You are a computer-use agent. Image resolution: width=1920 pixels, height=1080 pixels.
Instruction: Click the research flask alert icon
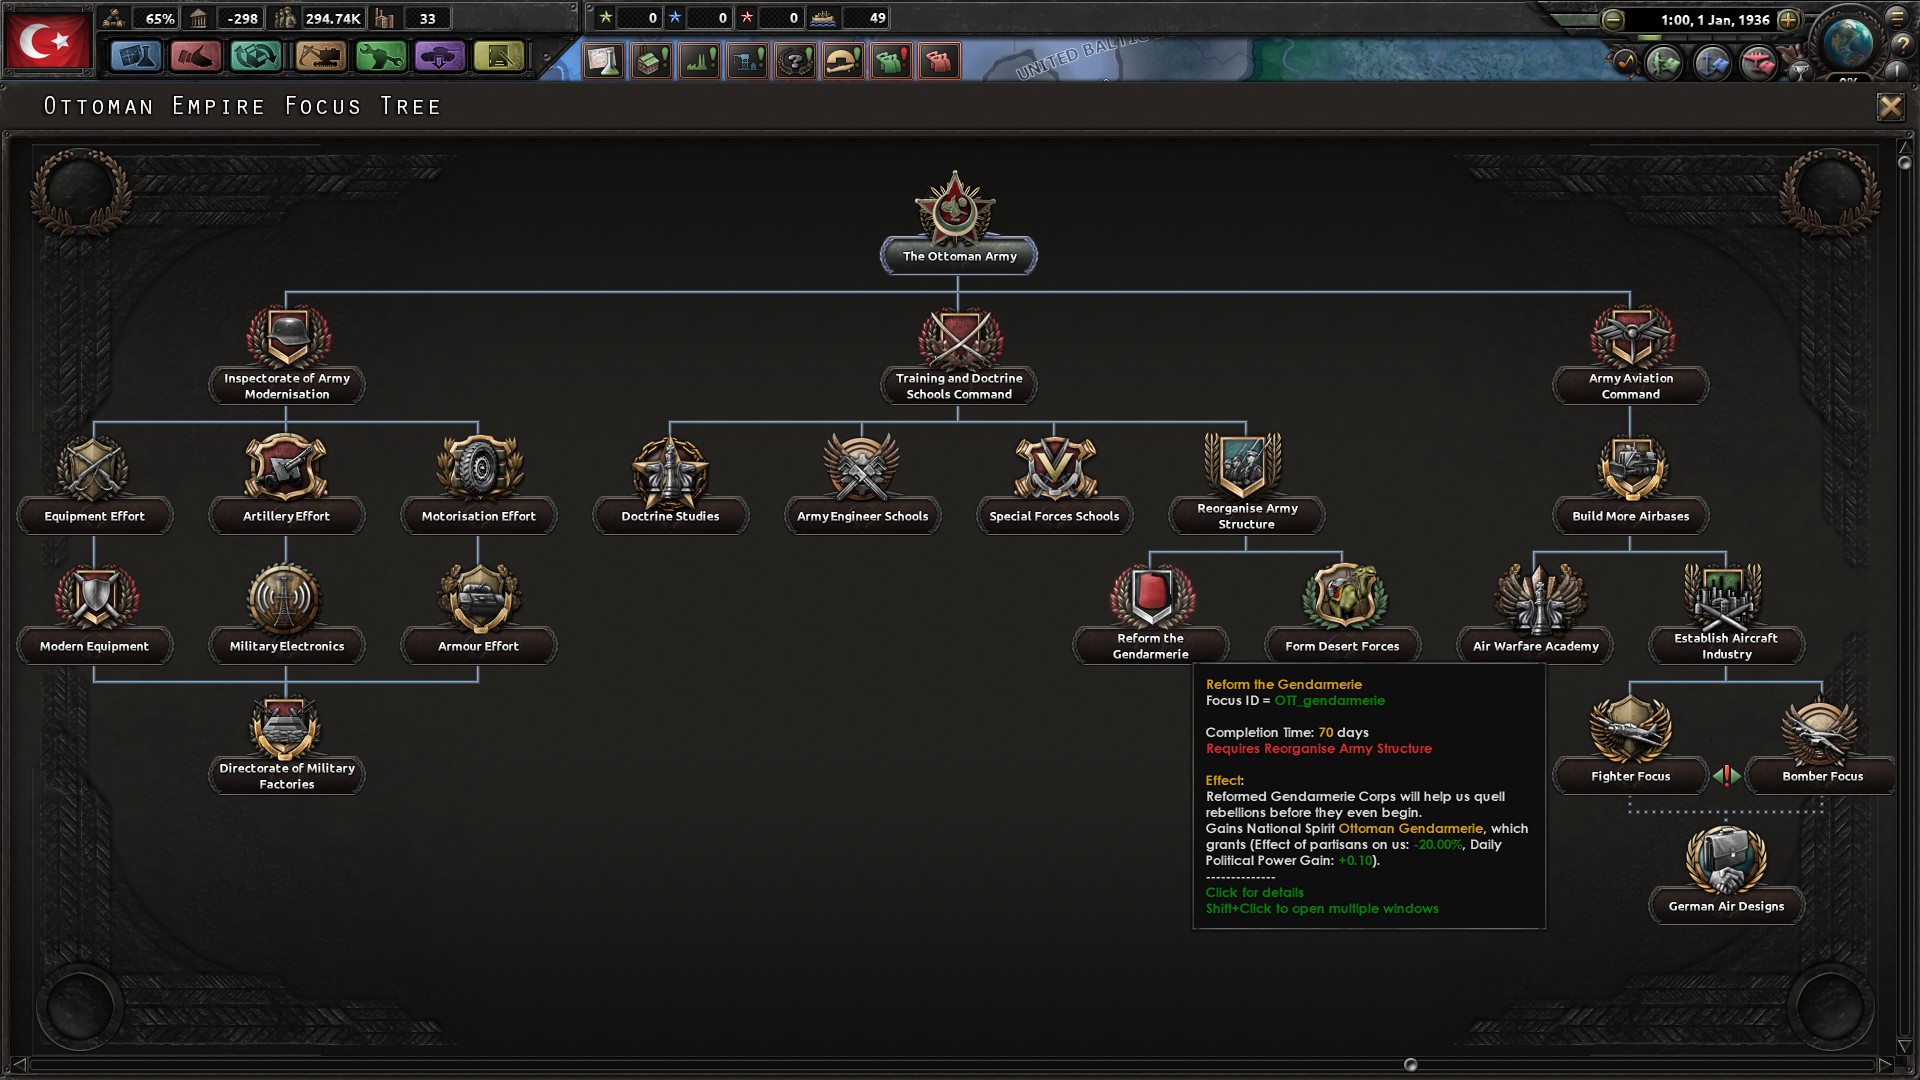(x=604, y=61)
